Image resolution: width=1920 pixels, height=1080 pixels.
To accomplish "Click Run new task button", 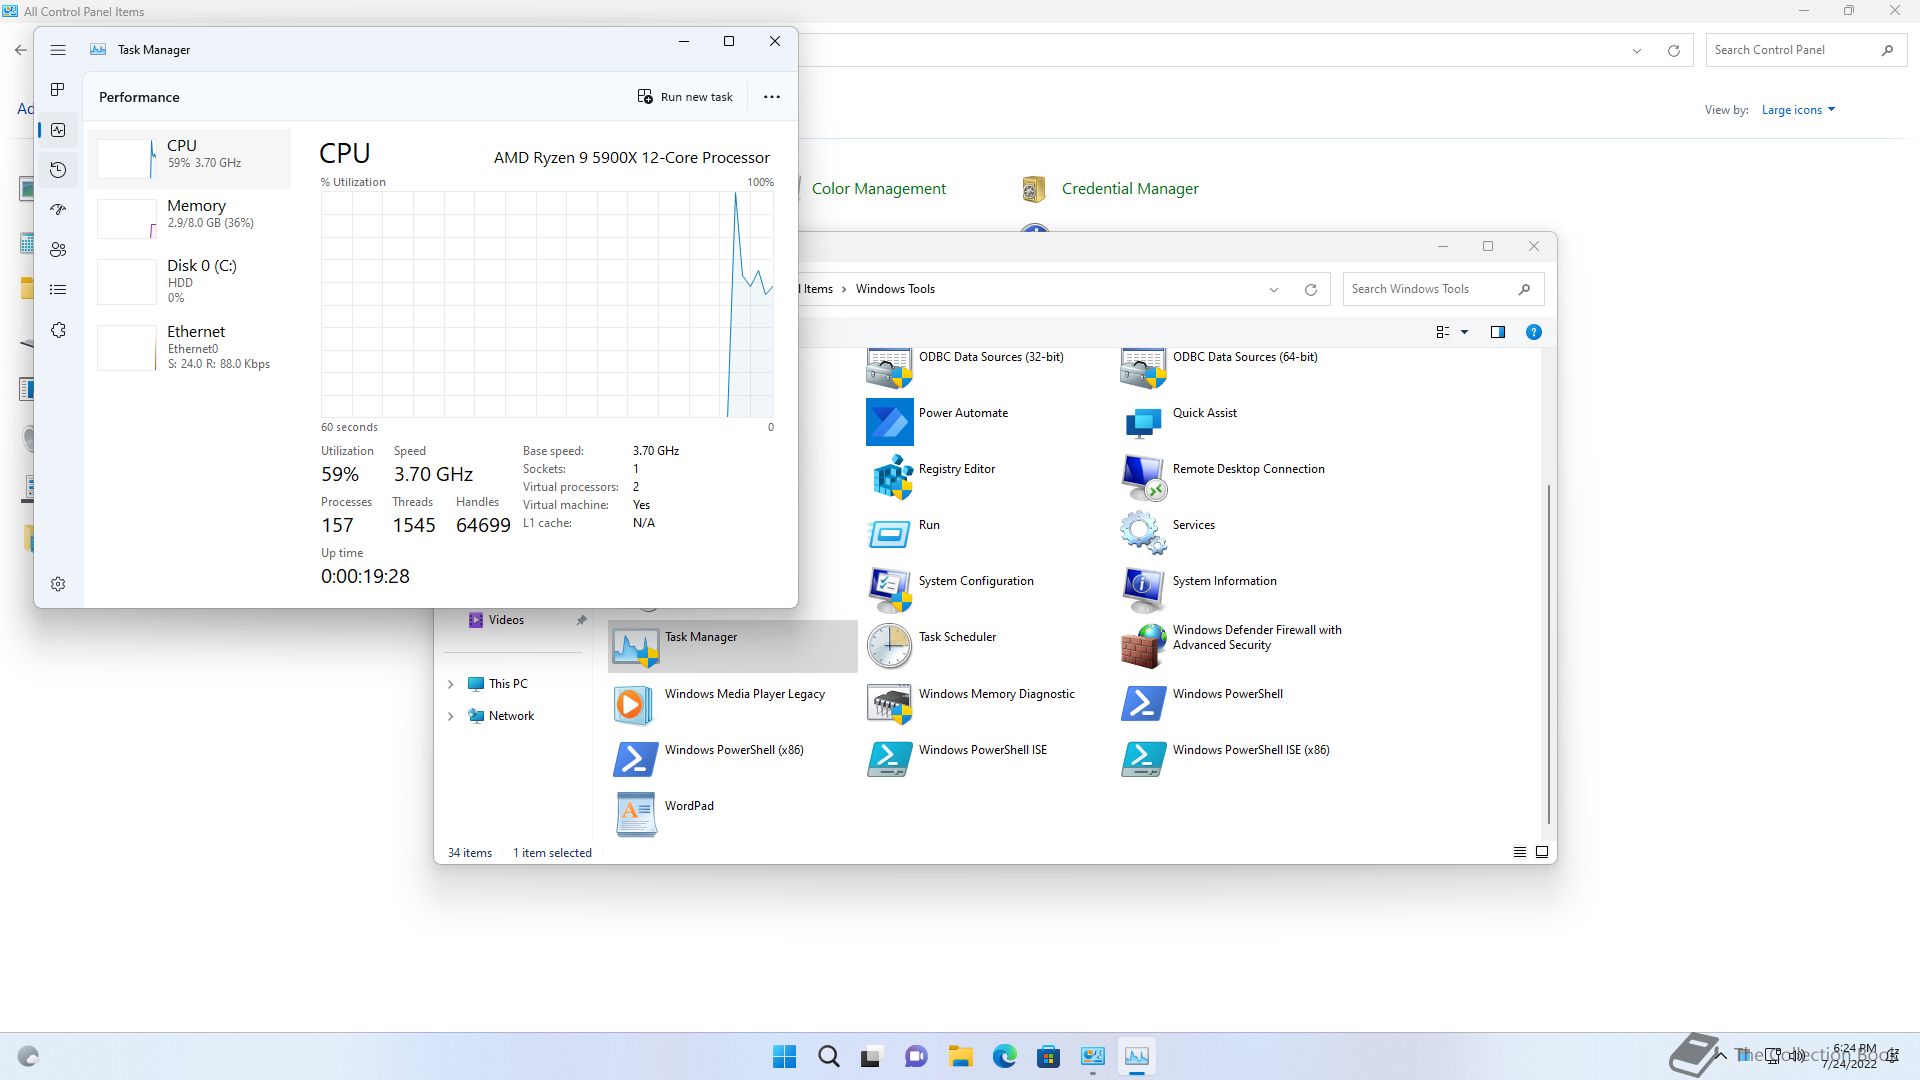I will click(x=685, y=97).
